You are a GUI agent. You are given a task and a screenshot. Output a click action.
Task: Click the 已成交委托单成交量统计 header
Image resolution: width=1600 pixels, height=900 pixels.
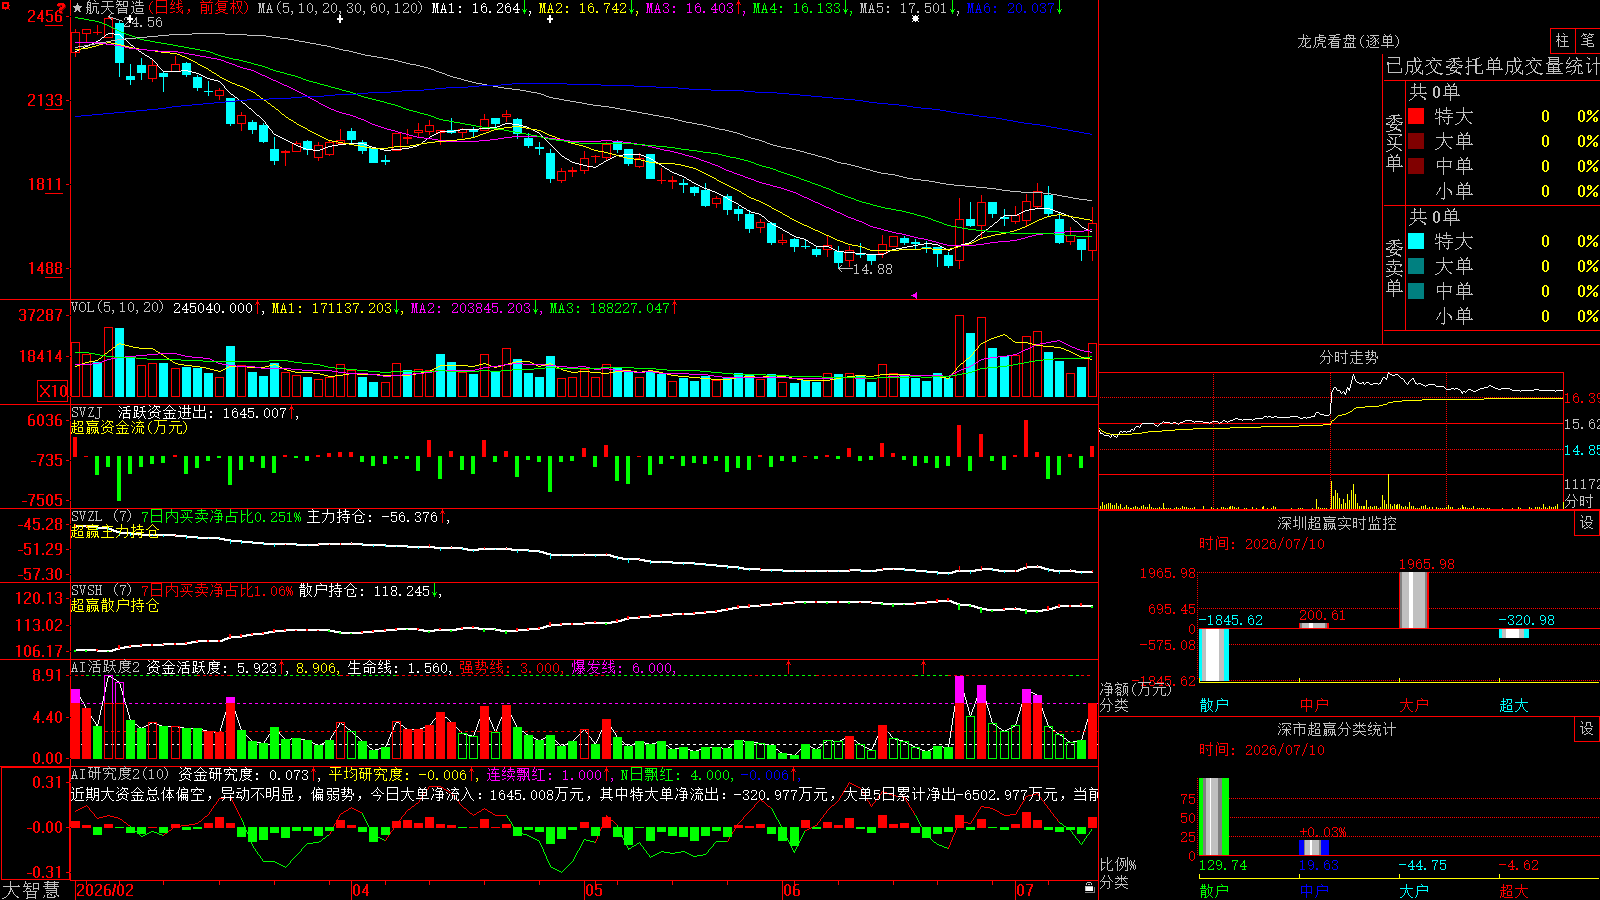click(x=1492, y=66)
